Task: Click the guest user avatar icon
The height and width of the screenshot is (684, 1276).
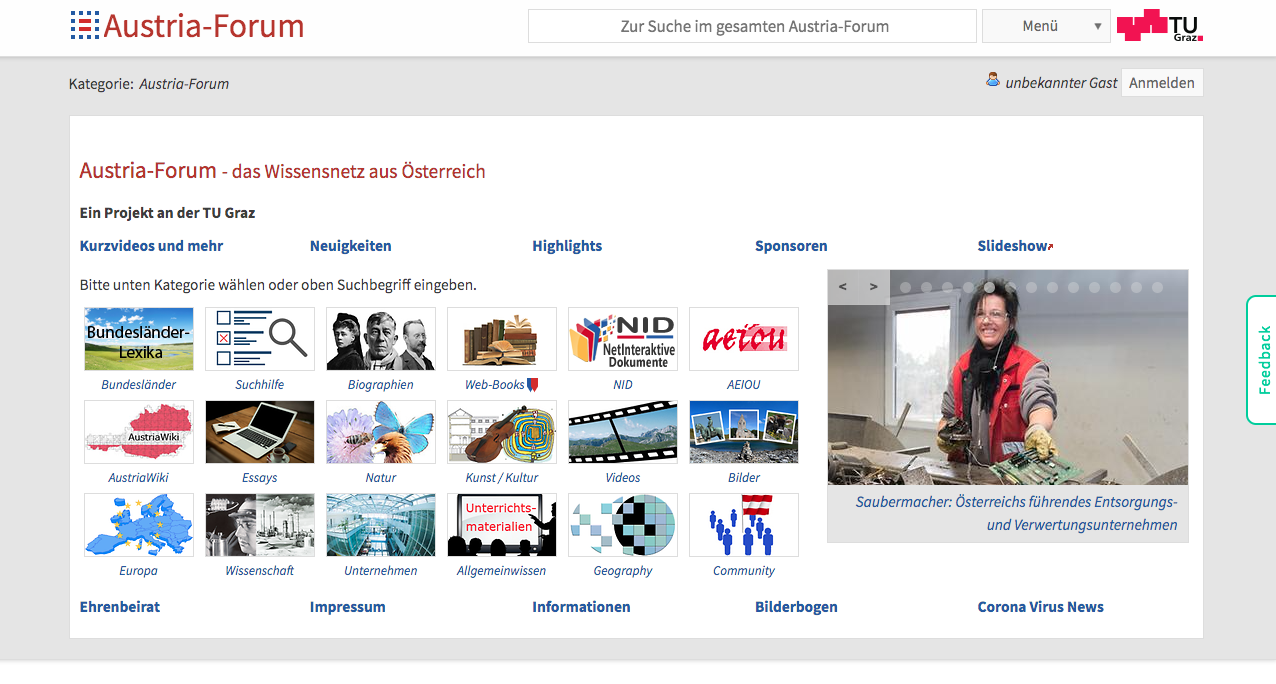Action: click(993, 79)
